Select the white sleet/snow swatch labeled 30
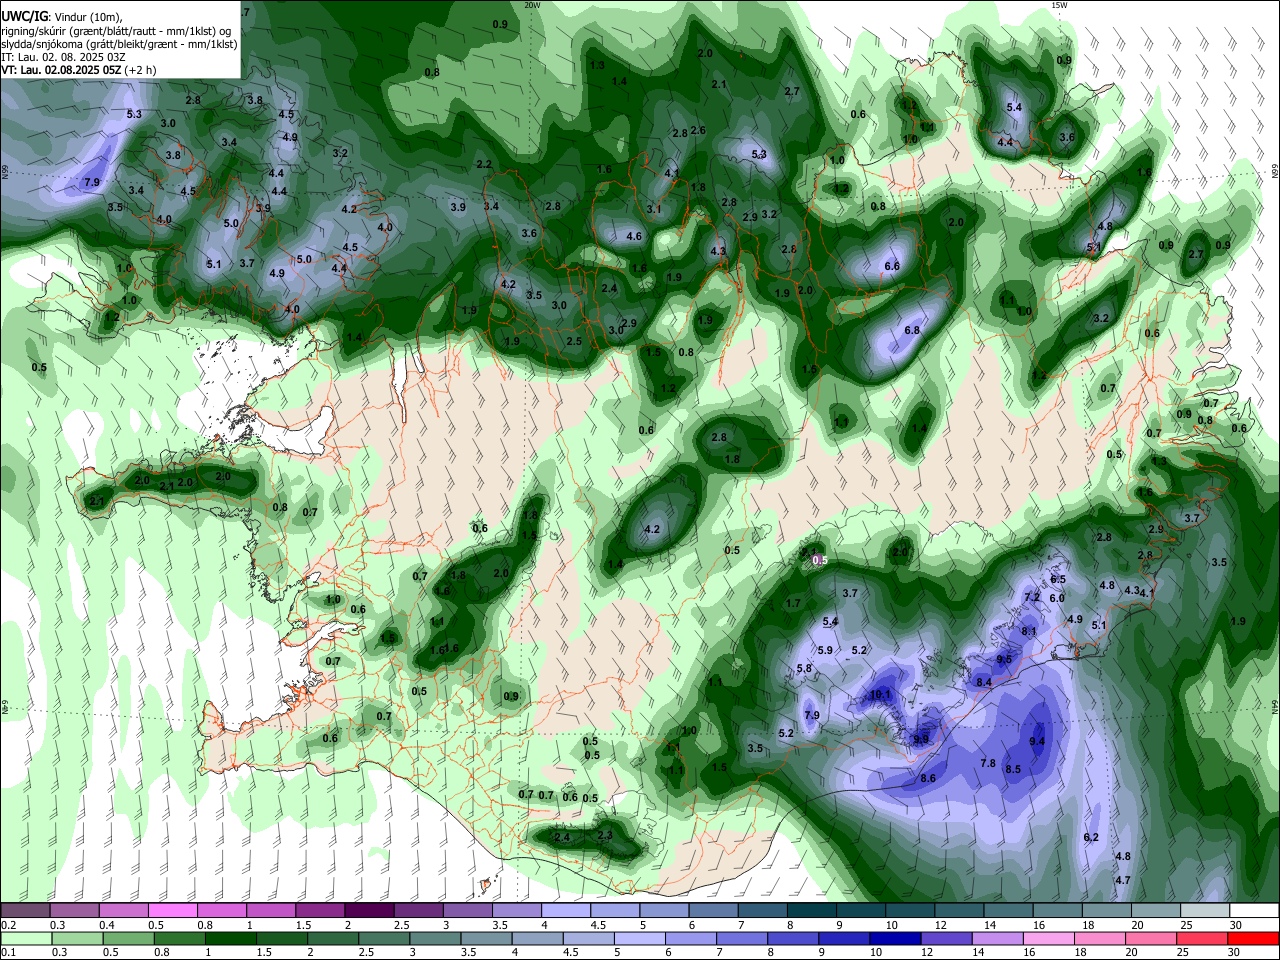This screenshot has height=960, width=1280. pyautogui.click(x=1254, y=910)
